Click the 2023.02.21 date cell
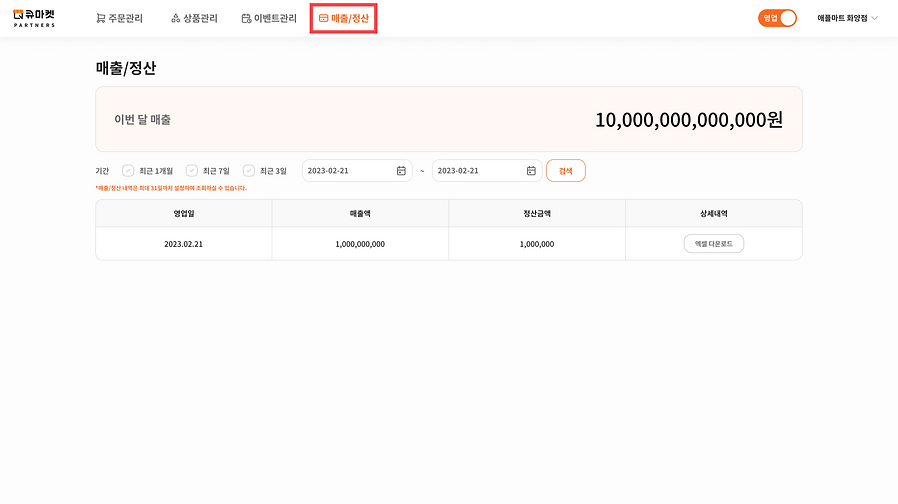The height and width of the screenshot is (504, 898). pyautogui.click(x=184, y=243)
